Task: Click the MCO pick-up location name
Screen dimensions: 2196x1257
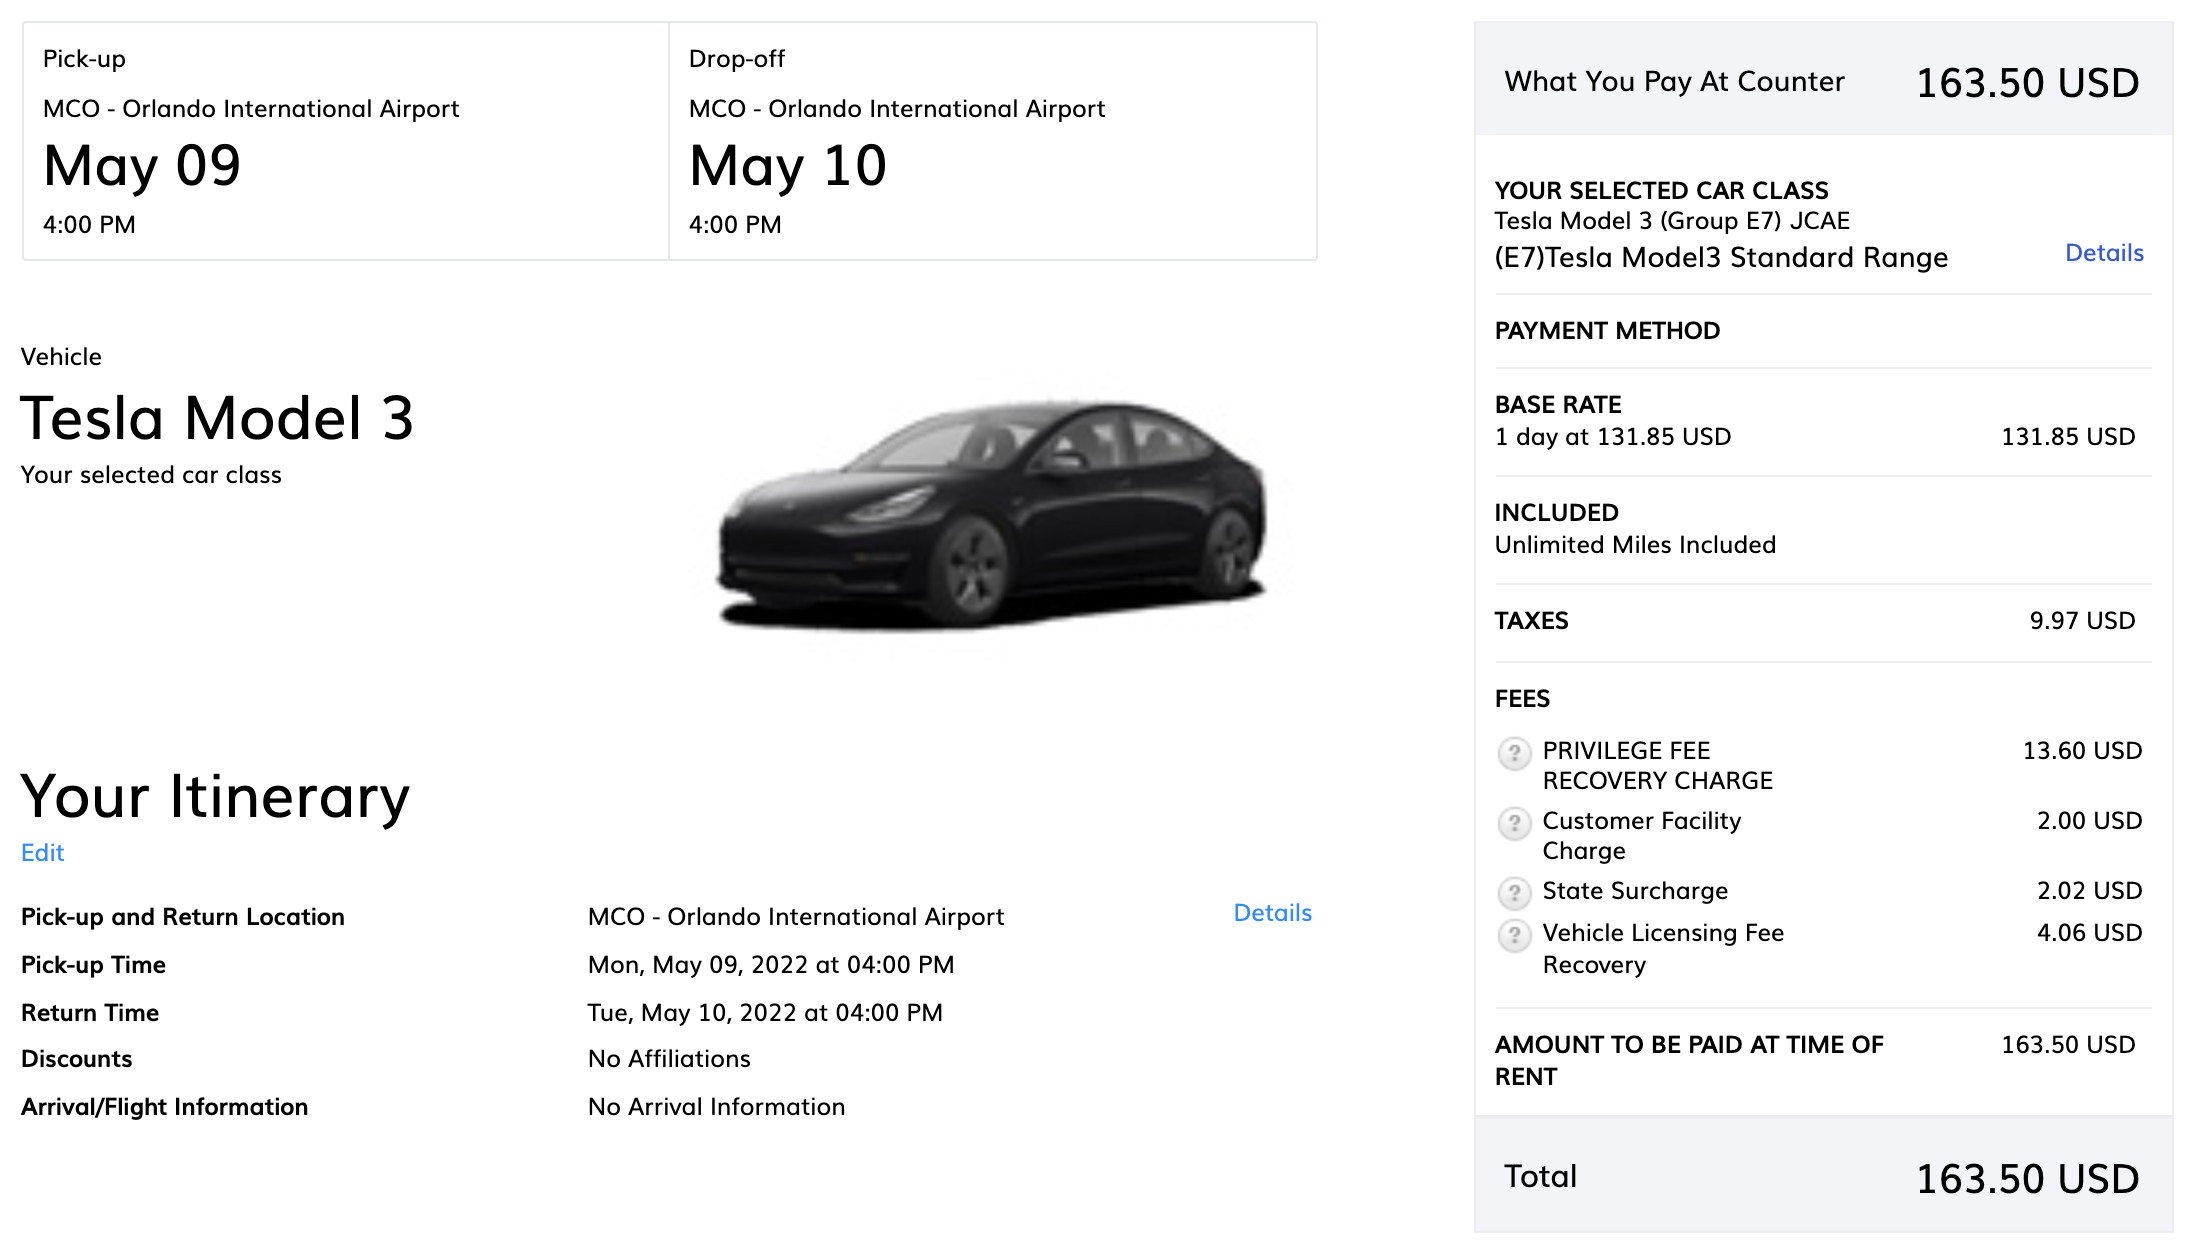Action: (250, 108)
